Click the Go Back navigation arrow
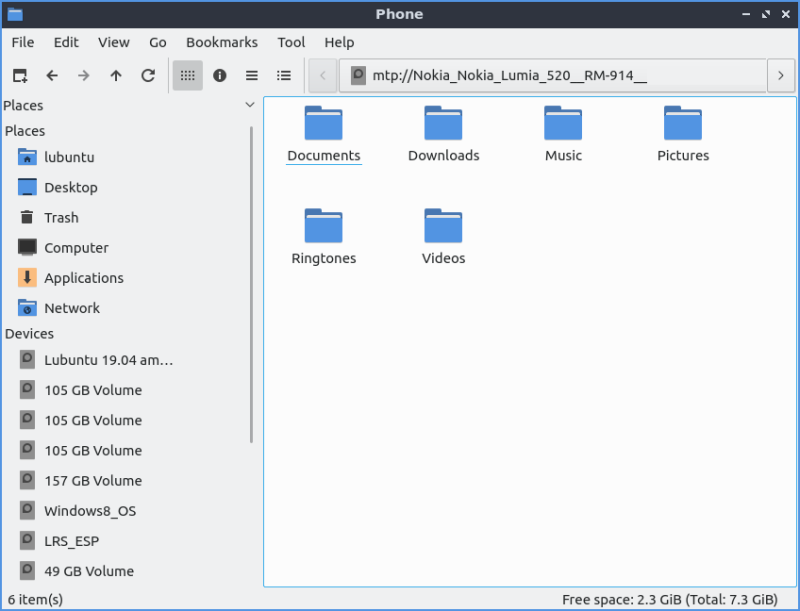 coord(52,75)
